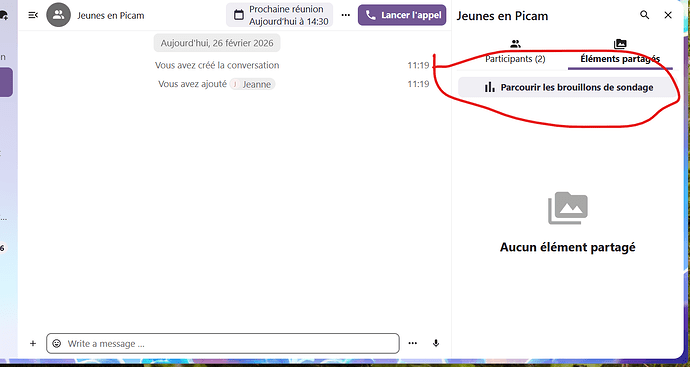Image resolution: width=690 pixels, height=367 pixels.
Task: Open the conversation actions three-dot menu
Action: 346,15
